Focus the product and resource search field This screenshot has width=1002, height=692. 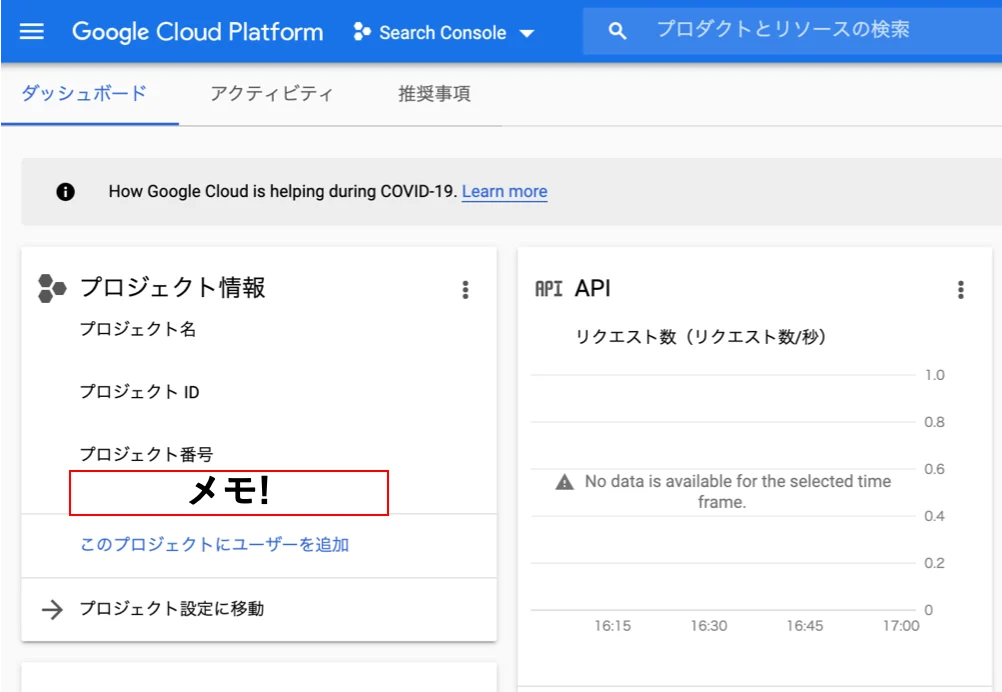[x=792, y=30]
